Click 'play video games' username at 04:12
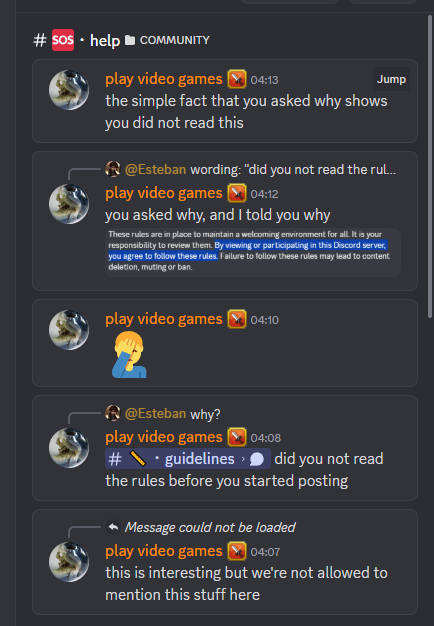Viewport: 434px width, 626px height. (164, 193)
